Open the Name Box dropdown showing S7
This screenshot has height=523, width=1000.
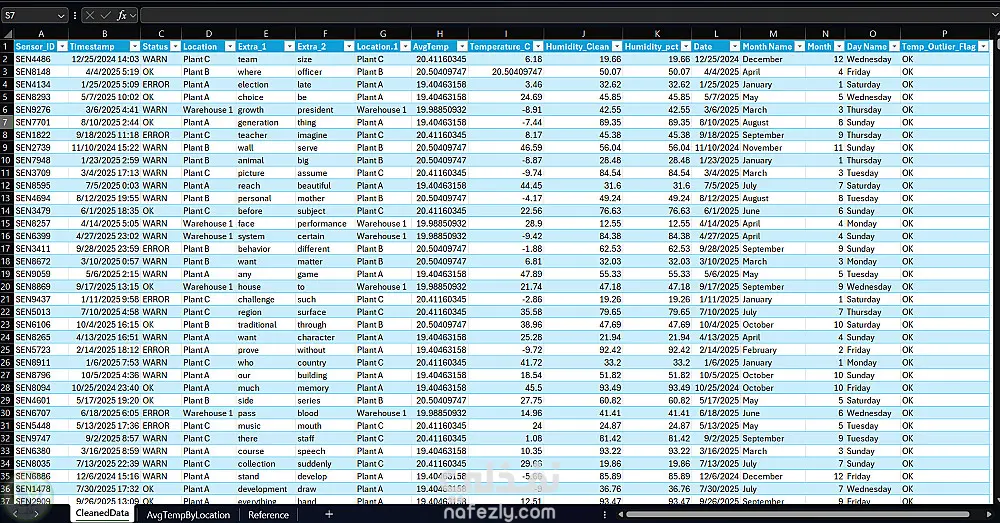tap(61, 15)
